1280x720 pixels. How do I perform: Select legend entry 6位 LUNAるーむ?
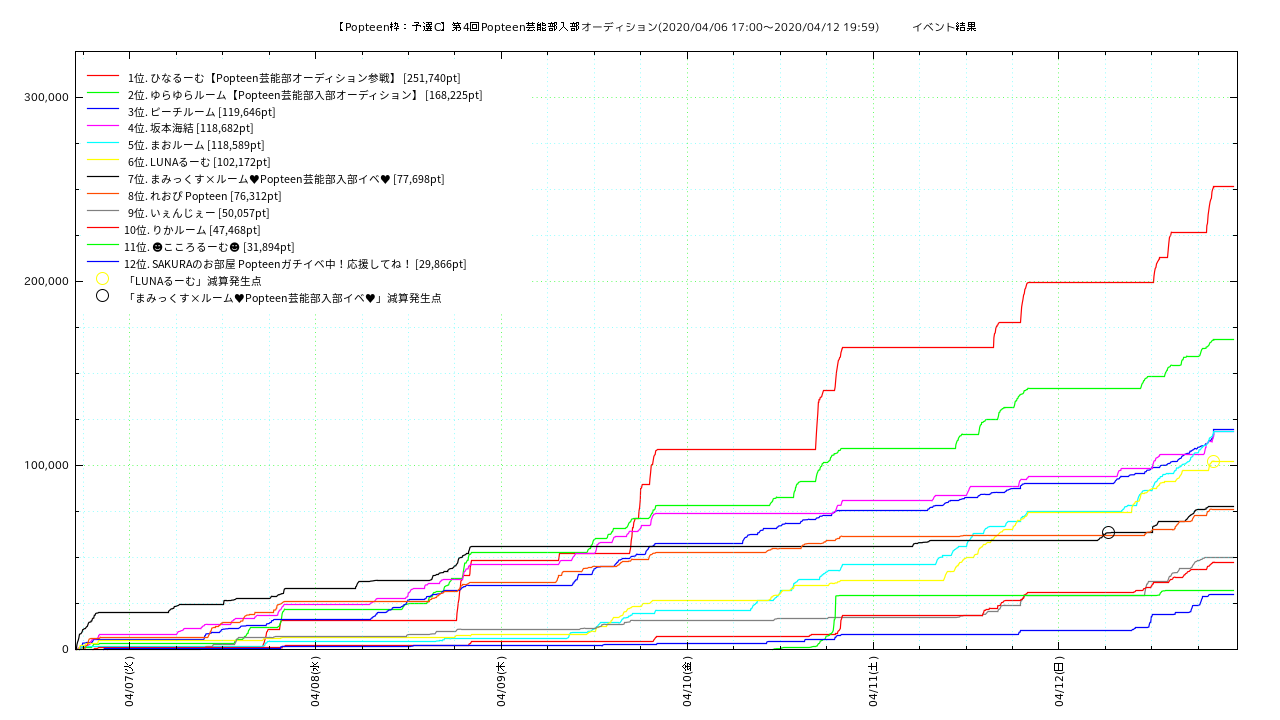[x=198, y=162]
